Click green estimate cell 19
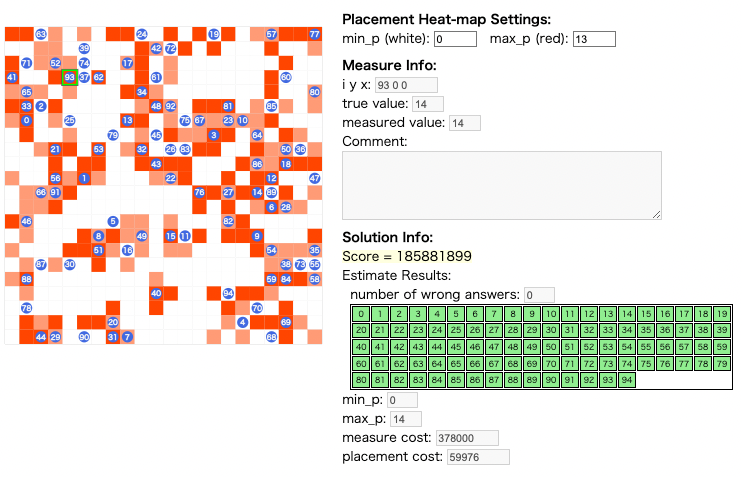The height and width of the screenshot is (477, 742). [722, 314]
